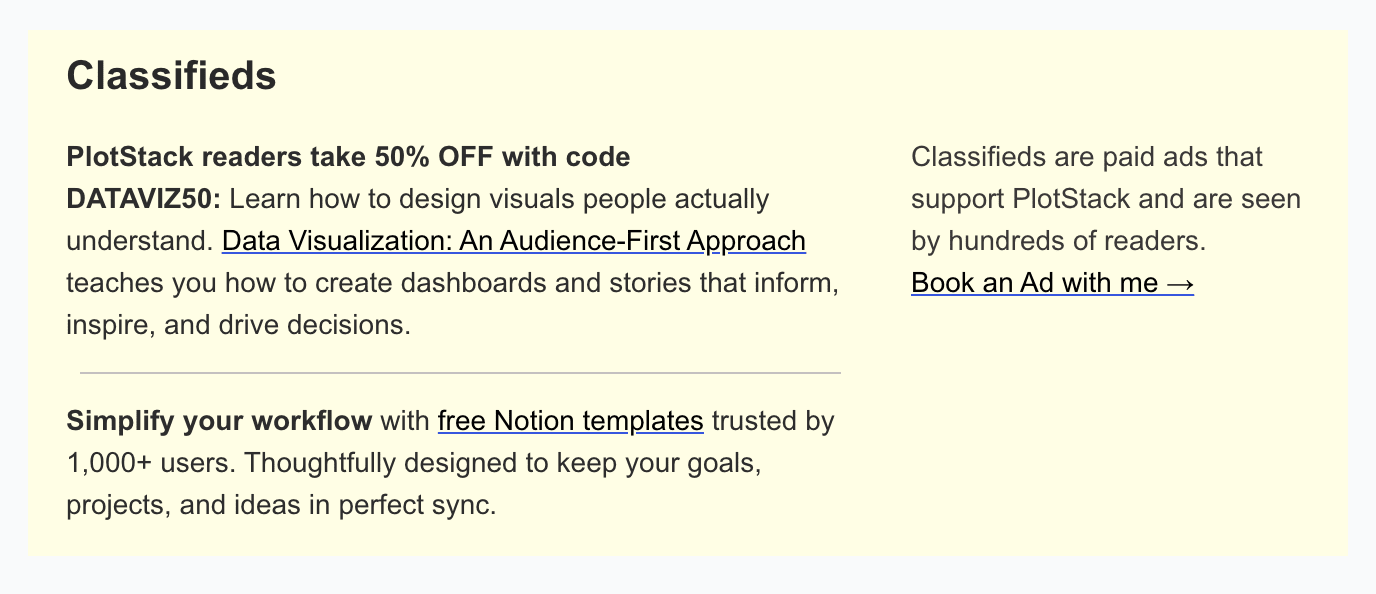Click the Classifieds heading
Viewport: 1376px width, 594px height.
[171, 76]
